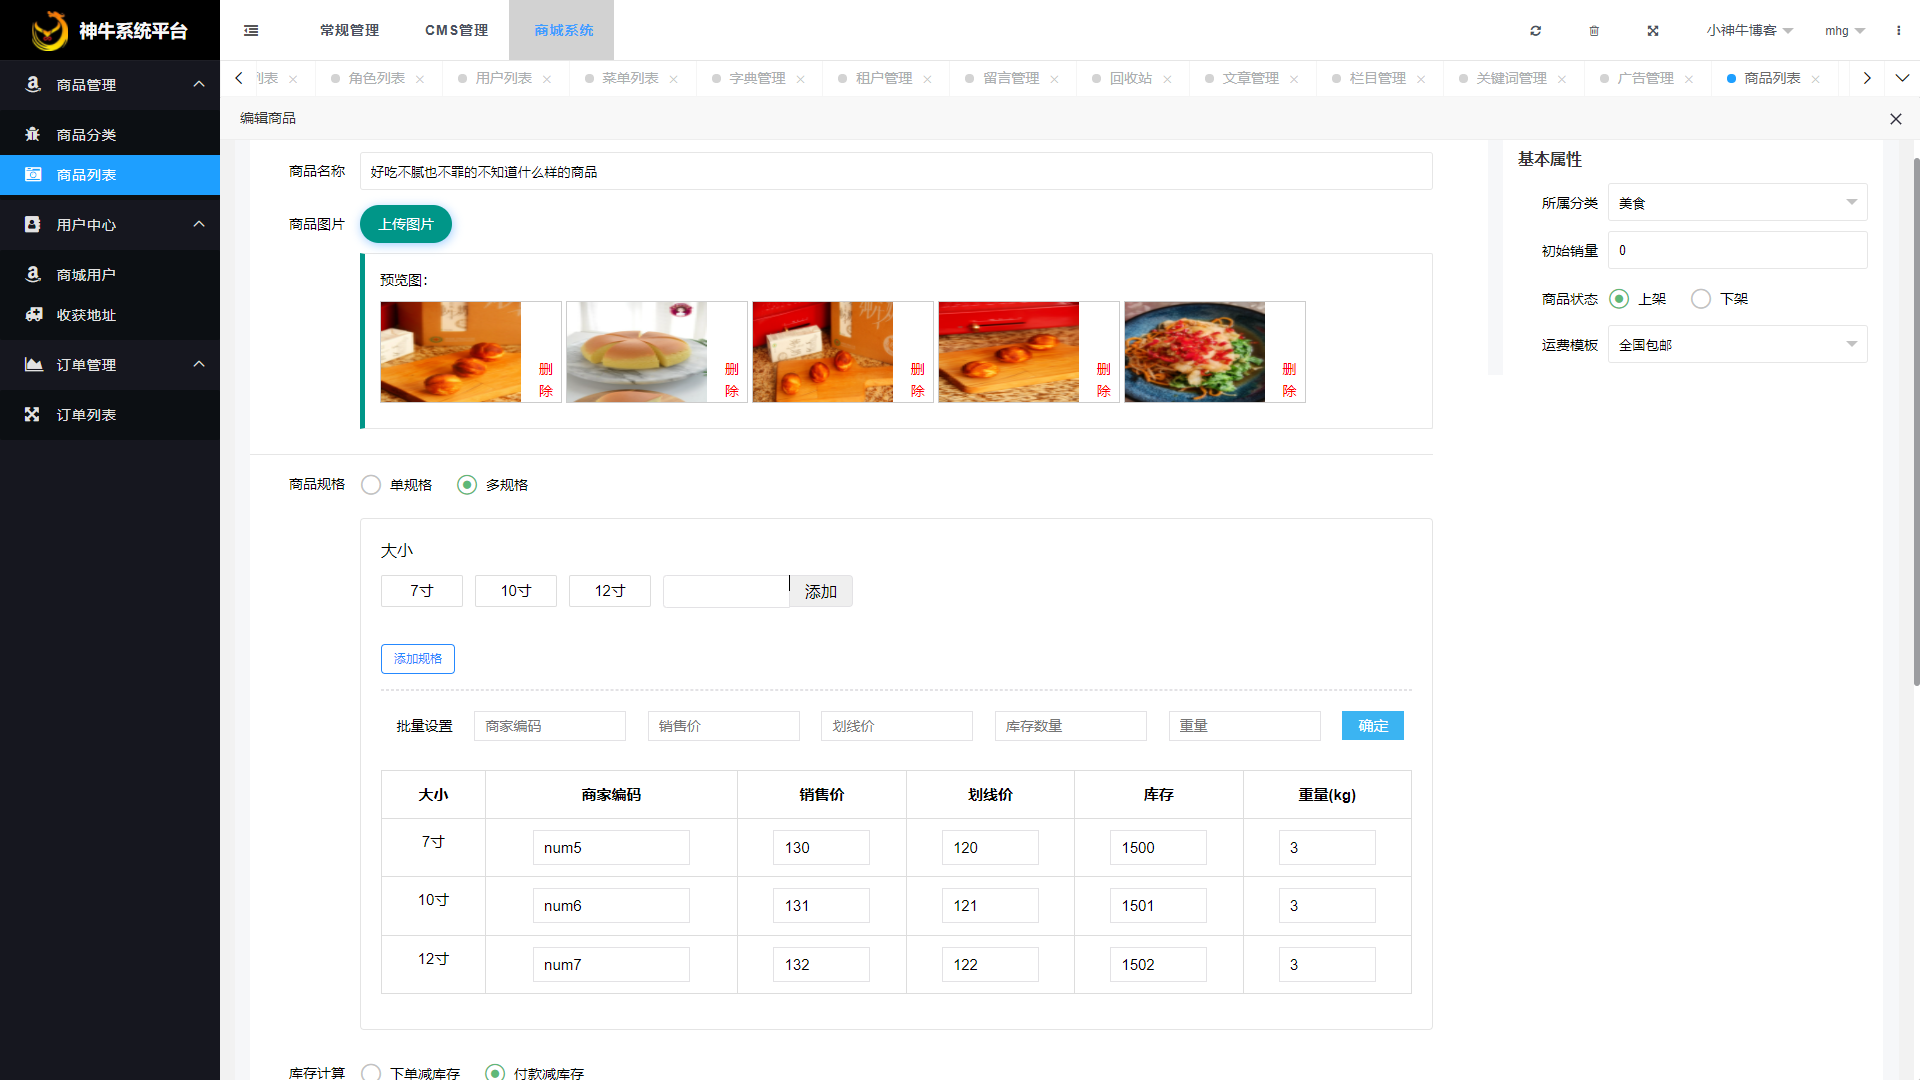Switch to the 商城系统 top menu
Screen dimensions: 1920x1080
[560, 30]
